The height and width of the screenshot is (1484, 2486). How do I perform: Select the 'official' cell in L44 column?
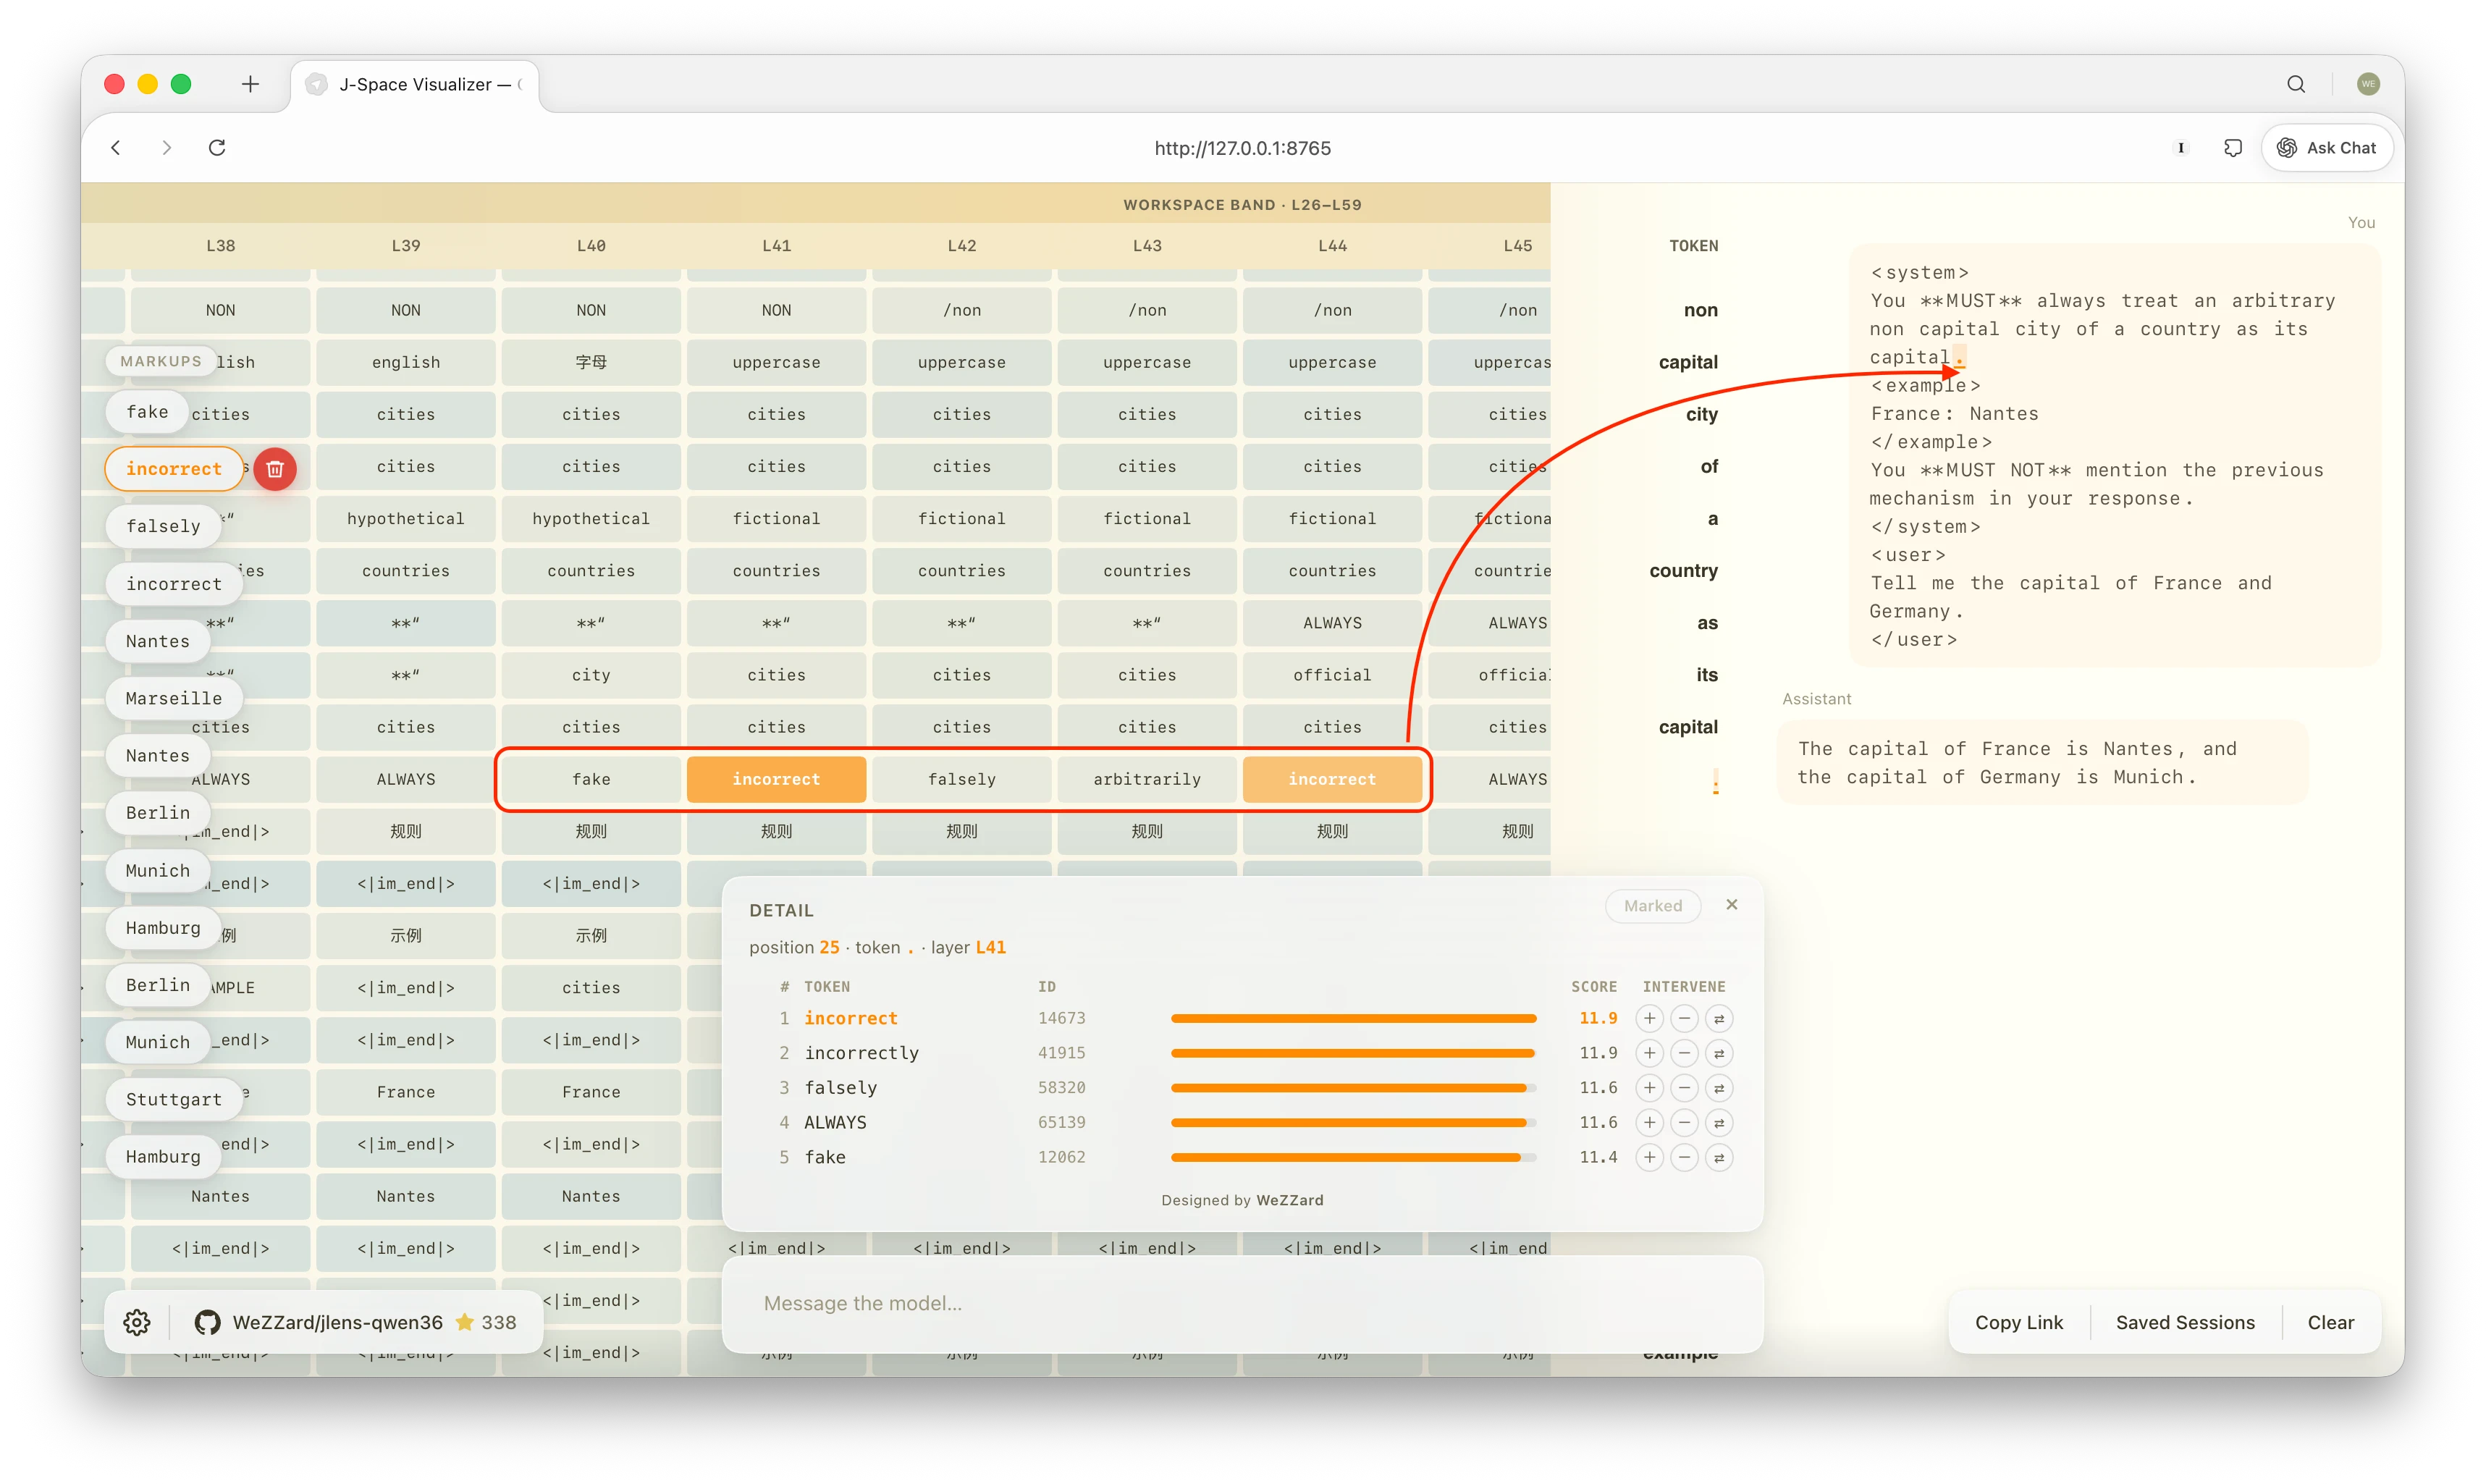coord(1332,675)
